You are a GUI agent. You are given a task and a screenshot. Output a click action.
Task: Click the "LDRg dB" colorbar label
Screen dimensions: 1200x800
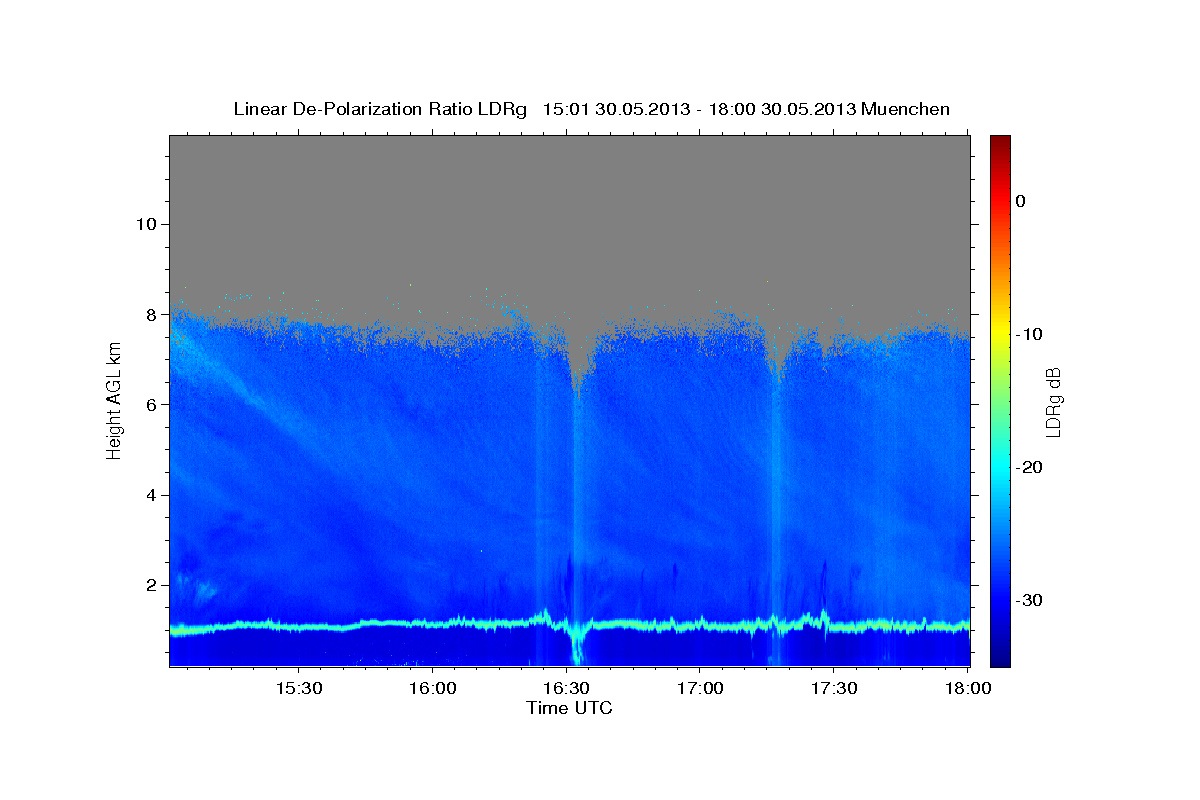(1052, 400)
